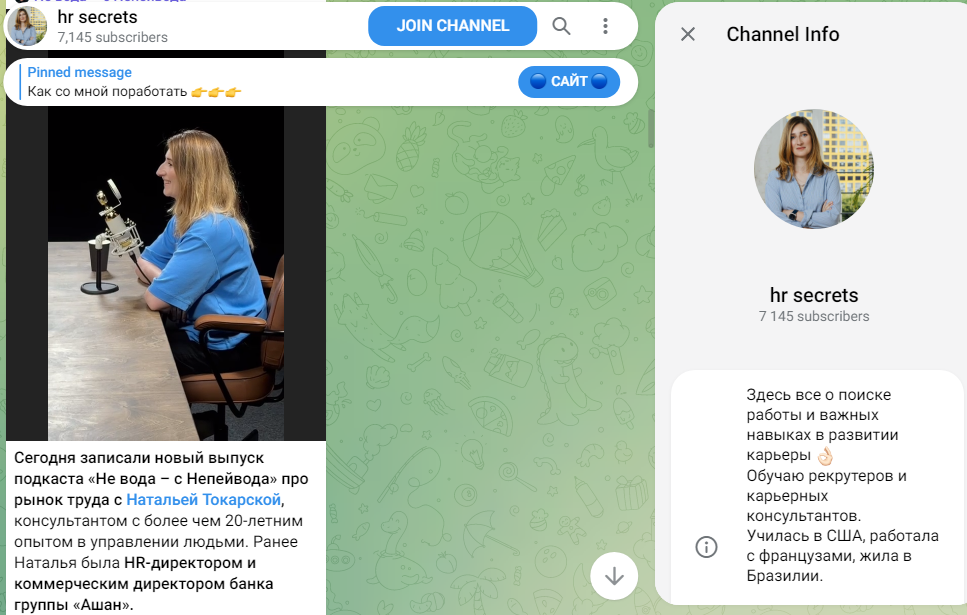
Task: Click the Channel Info panel heading
Action: pos(783,34)
